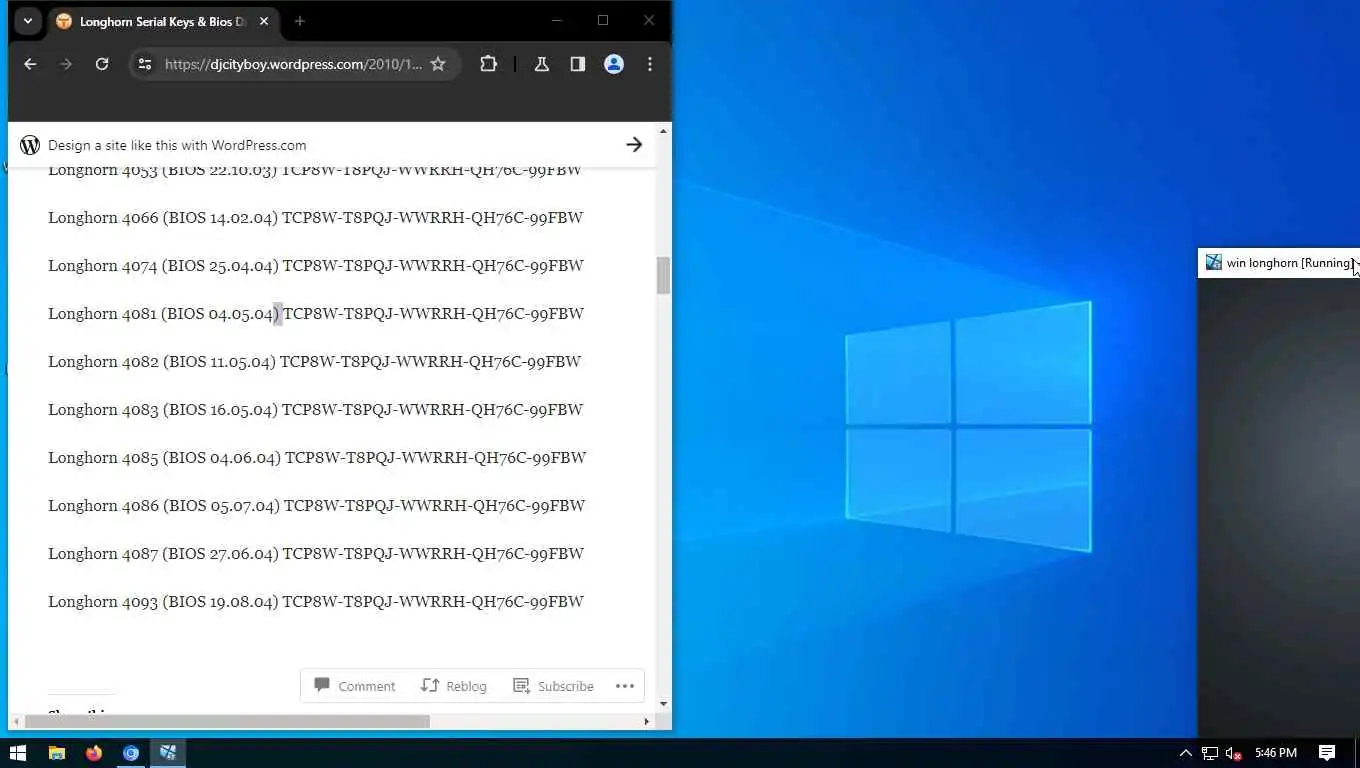Click the Longhorn 4081 (BIOS 04.05.04) line
This screenshot has width=1360, height=768.
click(315, 313)
